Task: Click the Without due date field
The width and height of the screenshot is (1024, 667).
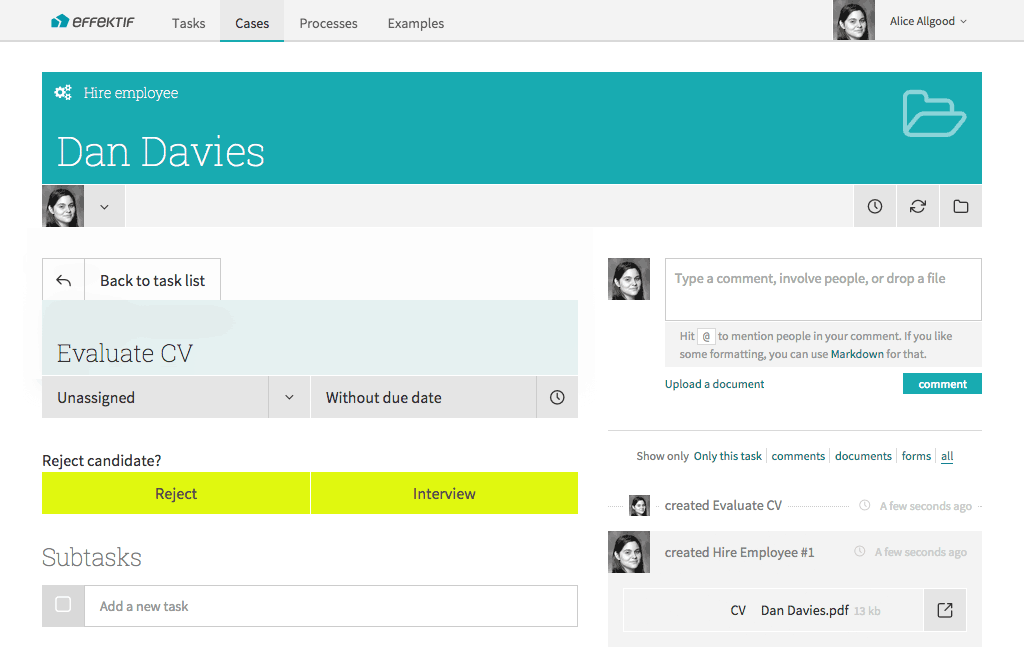Action: pyautogui.click(x=423, y=397)
